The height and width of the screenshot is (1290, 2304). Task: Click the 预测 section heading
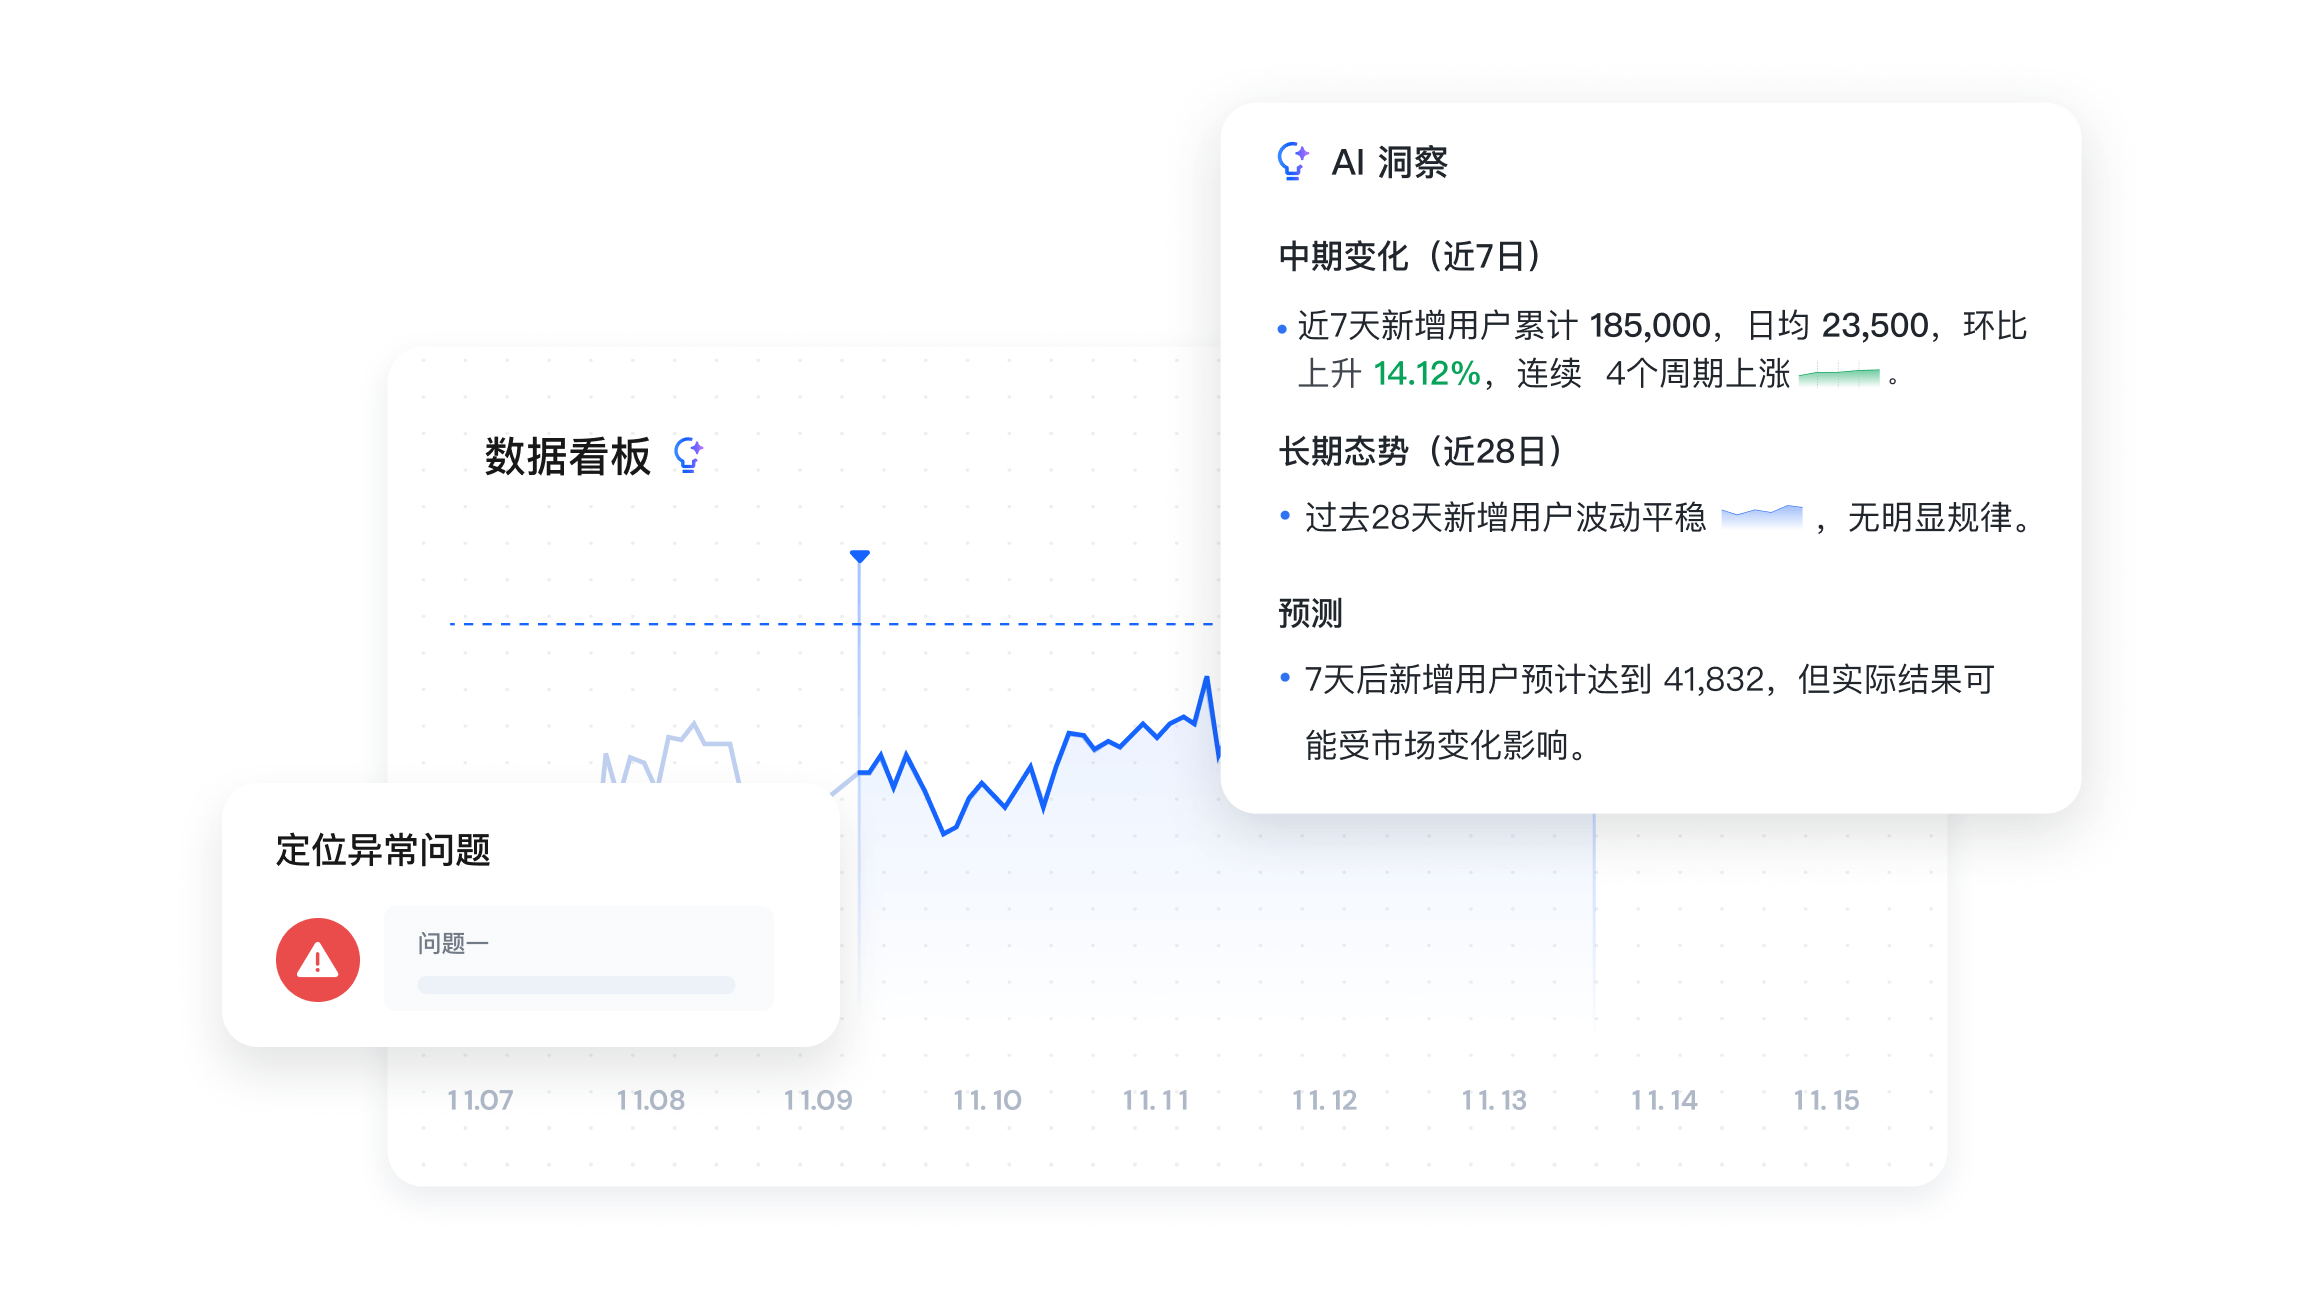tap(1310, 613)
